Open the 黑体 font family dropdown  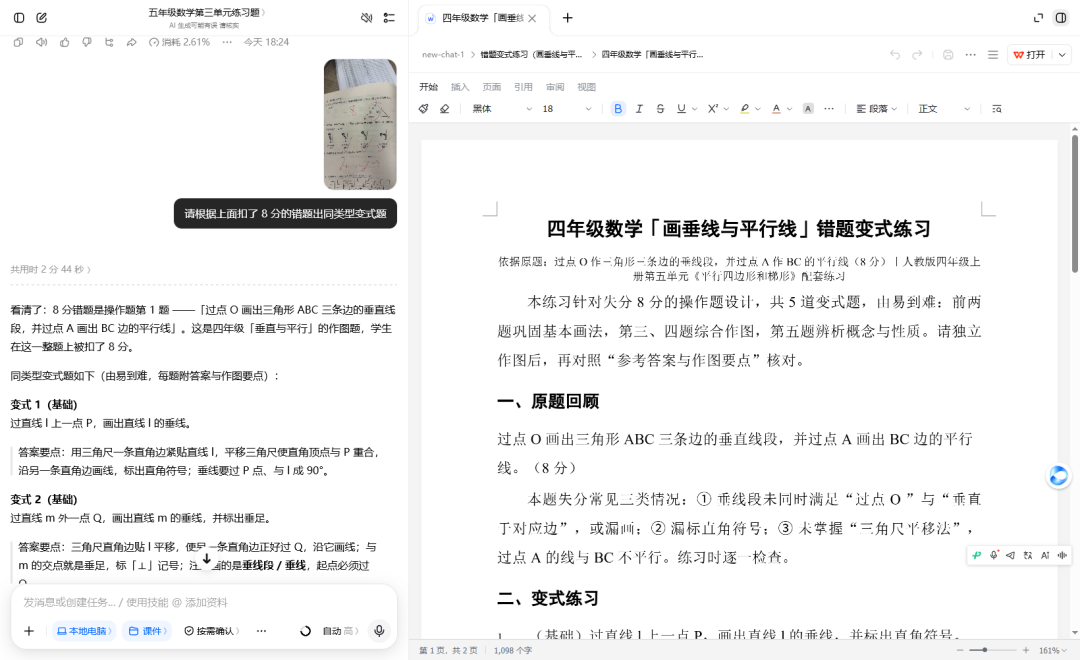[501, 109]
